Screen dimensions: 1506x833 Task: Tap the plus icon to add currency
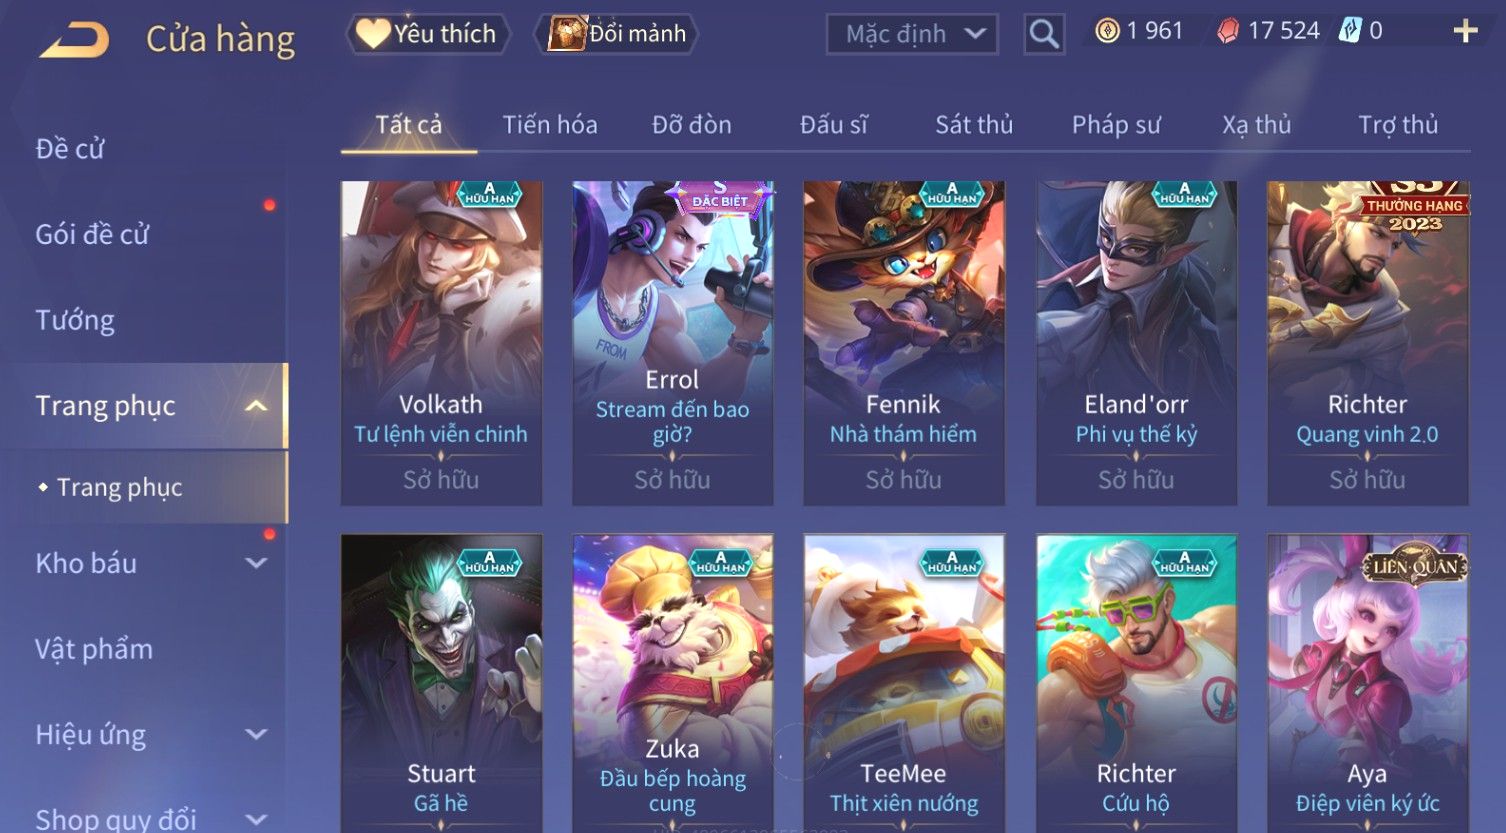pyautogui.click(x=1465, y=32)
